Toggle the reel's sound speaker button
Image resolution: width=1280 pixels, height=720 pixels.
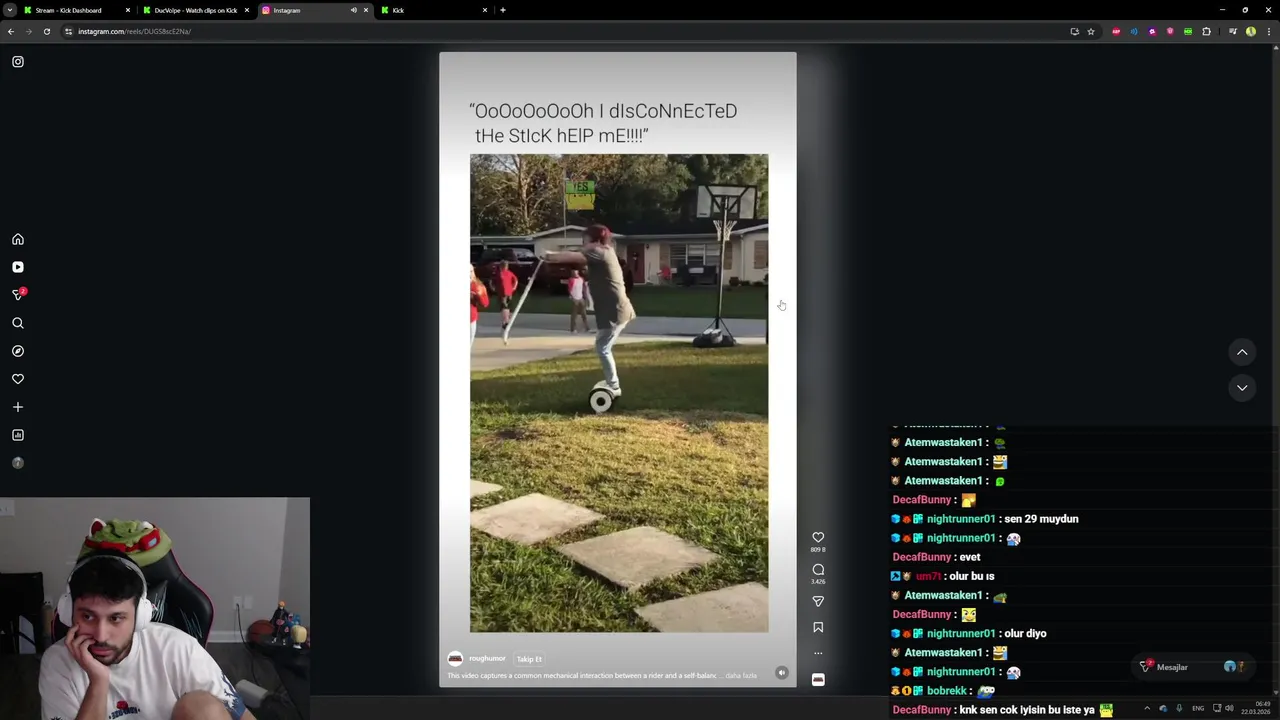[x=782, y=673]
